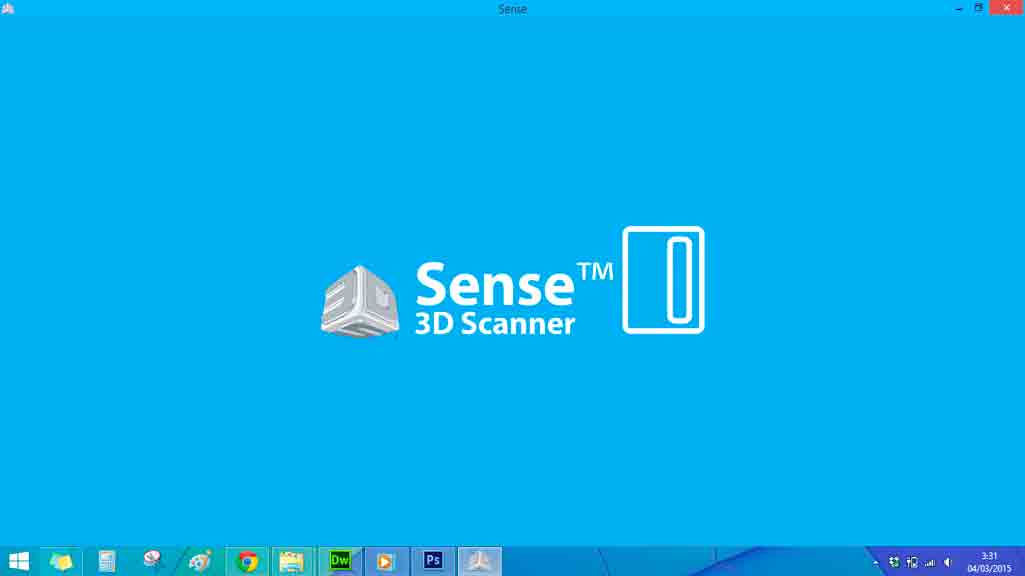Viewport: 1025px width, 576px height.
Task: Switch to Photoshop (Ps) in the taskbar
Action: tap(433, 560)
